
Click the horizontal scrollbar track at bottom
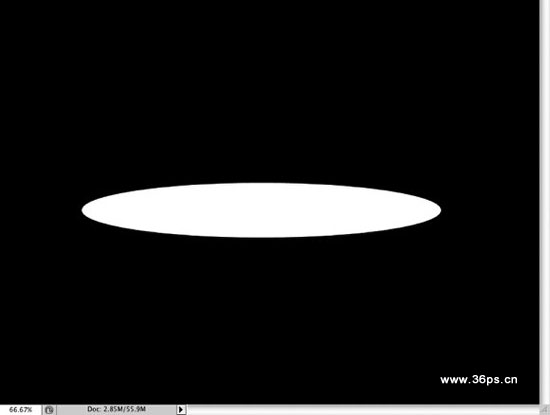tap(363, 410)
